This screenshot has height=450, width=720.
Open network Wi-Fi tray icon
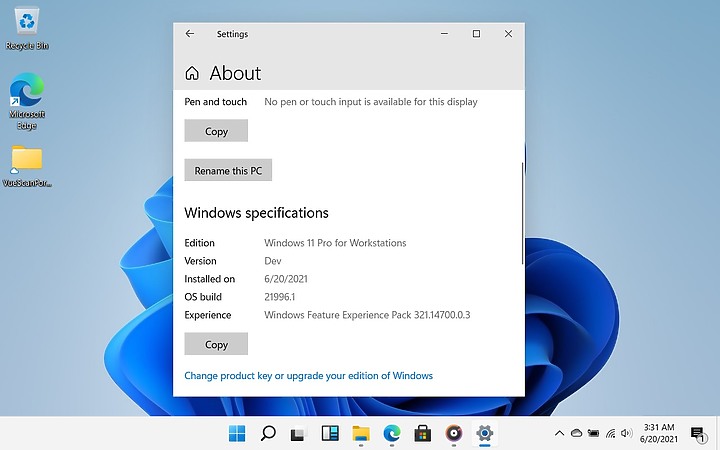pos(610,433)
